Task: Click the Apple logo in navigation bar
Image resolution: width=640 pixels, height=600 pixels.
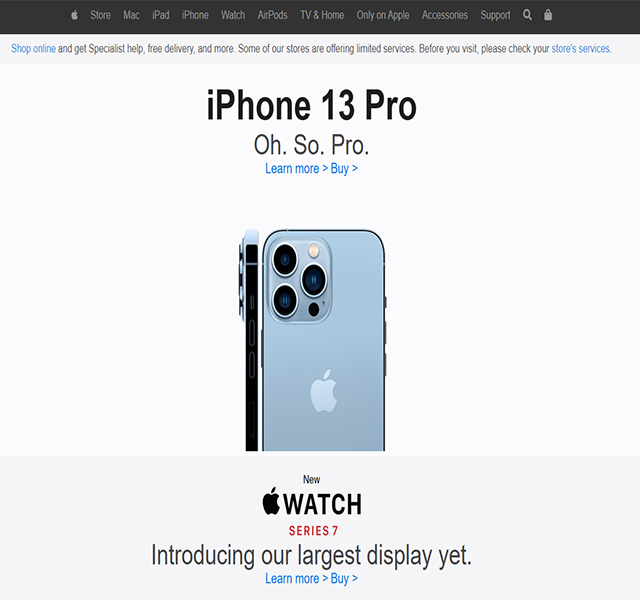Action: click(74, 16)
